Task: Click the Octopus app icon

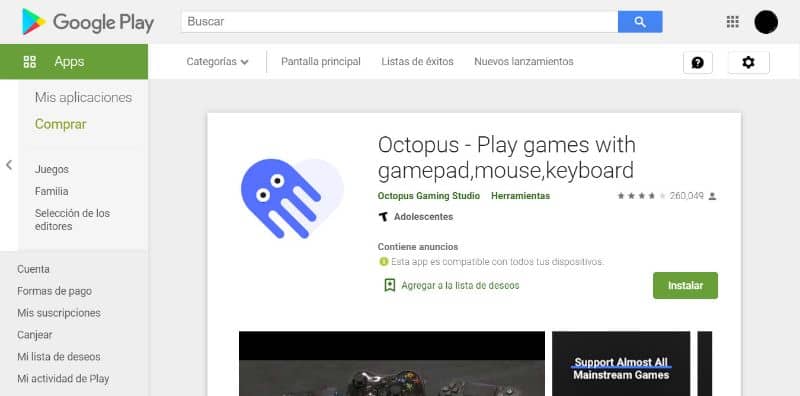Action: coord(292,198)
